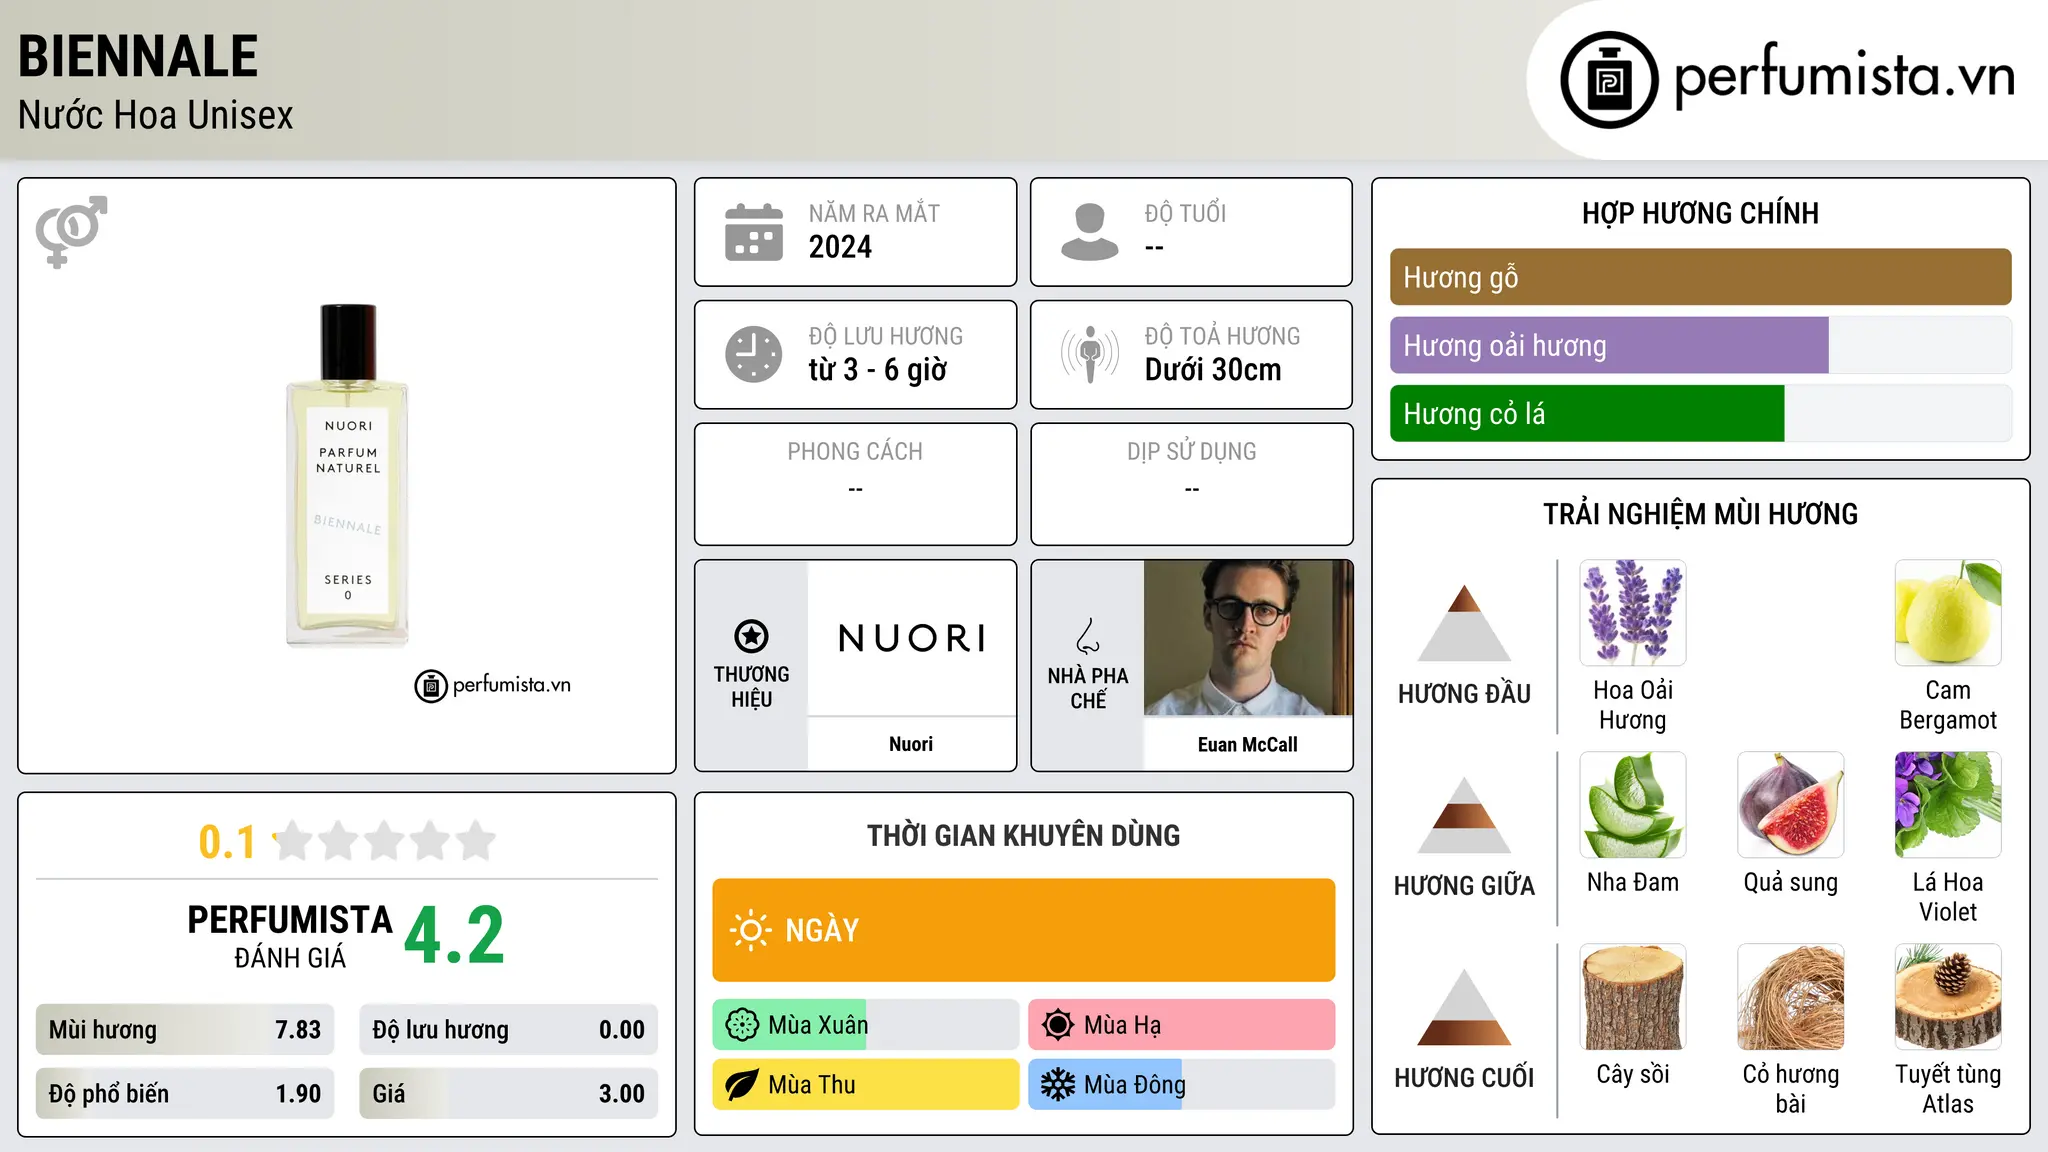Screen dimensions: 2048x1152
Task: Open the Quả sung fig note image
Action: pos(1791,805)
